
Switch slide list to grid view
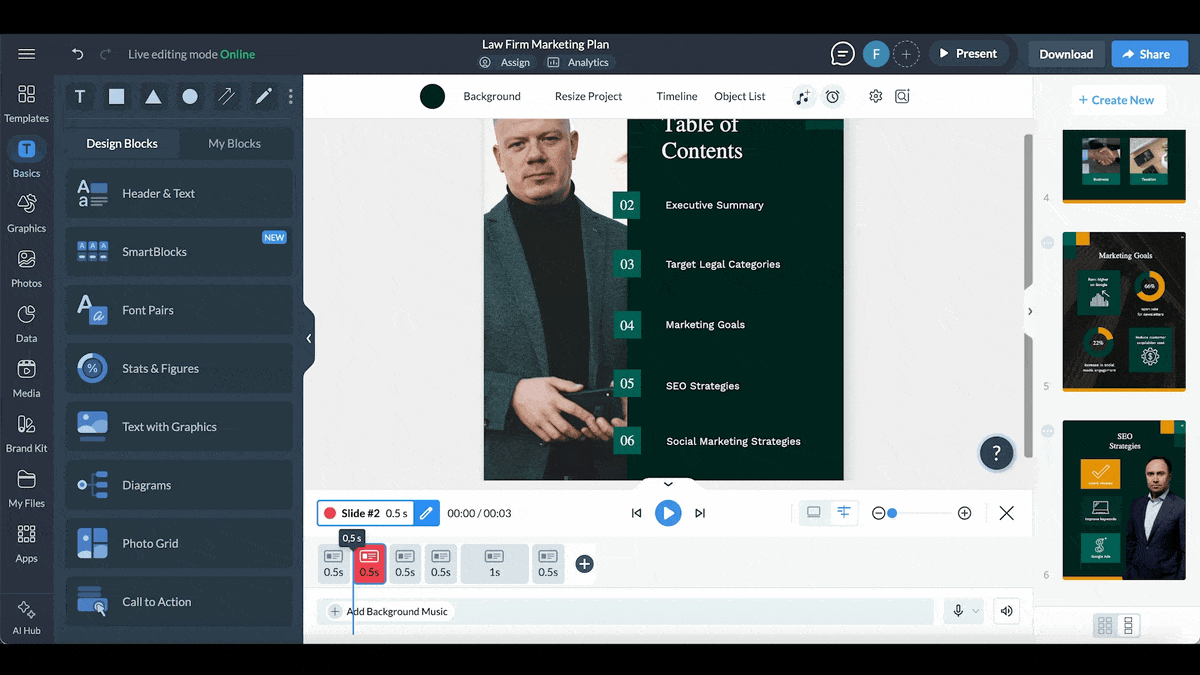click(x=1105, y=626)
